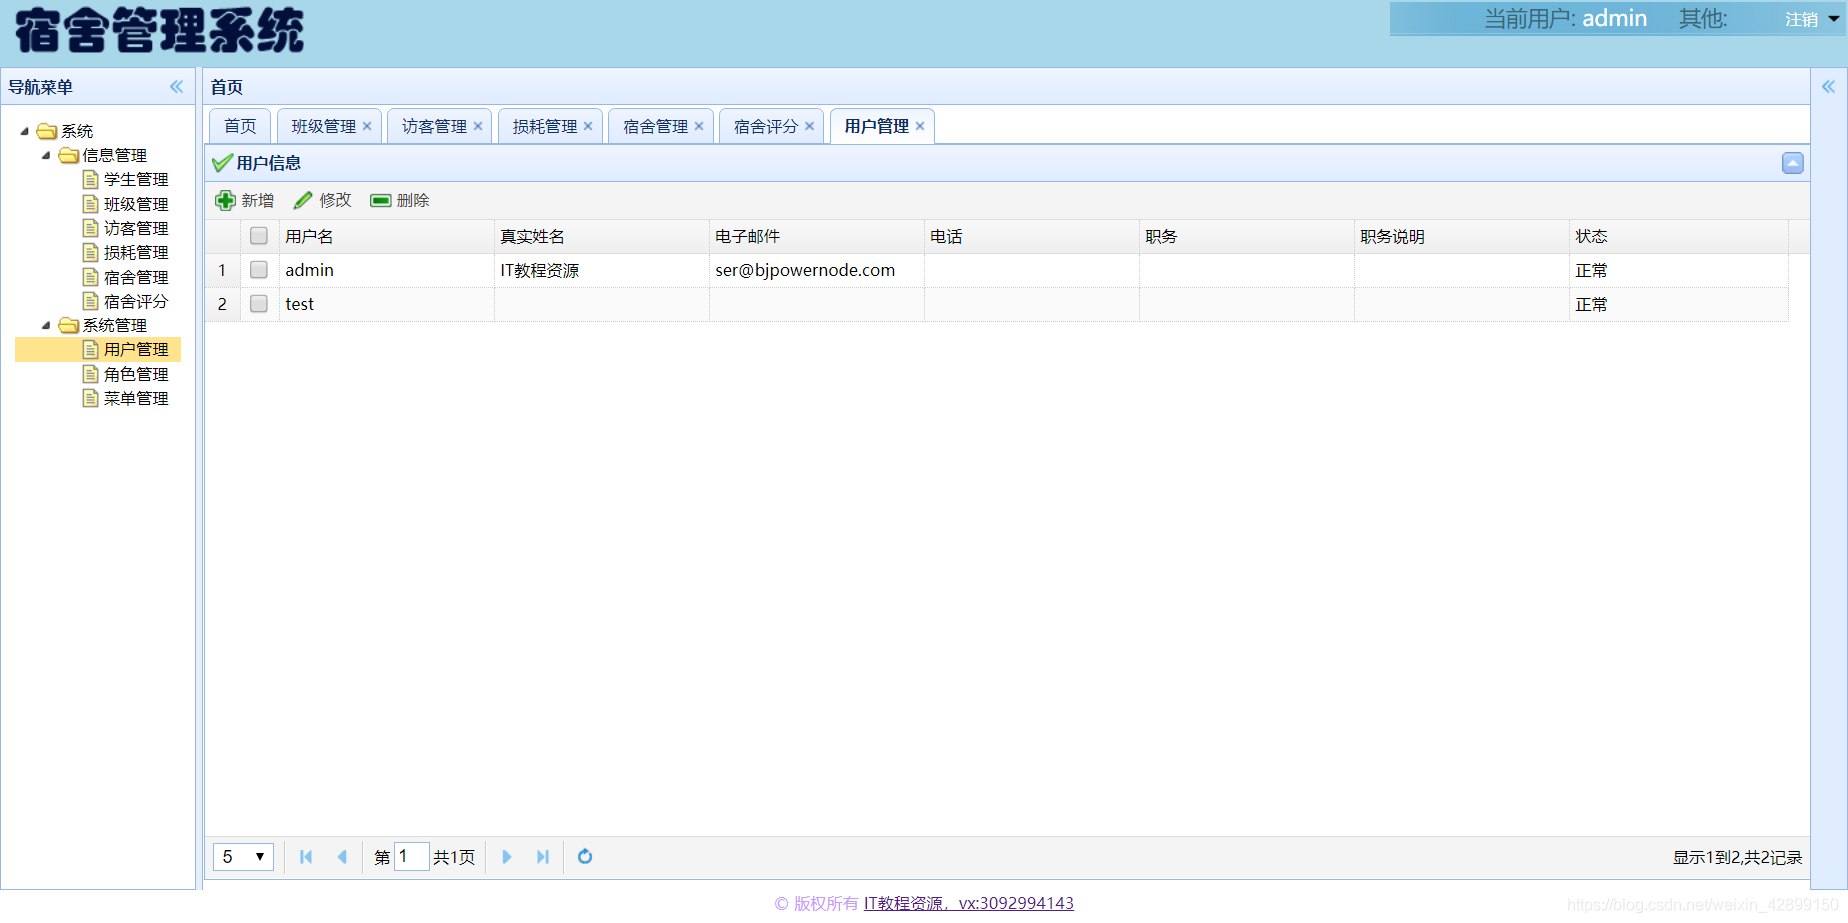
Task: Click the 电子邮件 column header
Action: coord(817,237)
